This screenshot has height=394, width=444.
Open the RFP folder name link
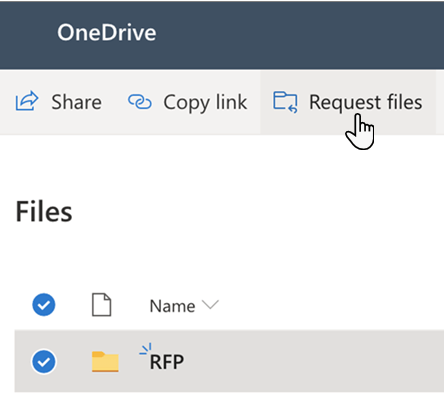pyautogui.click(x=167, y=362)
